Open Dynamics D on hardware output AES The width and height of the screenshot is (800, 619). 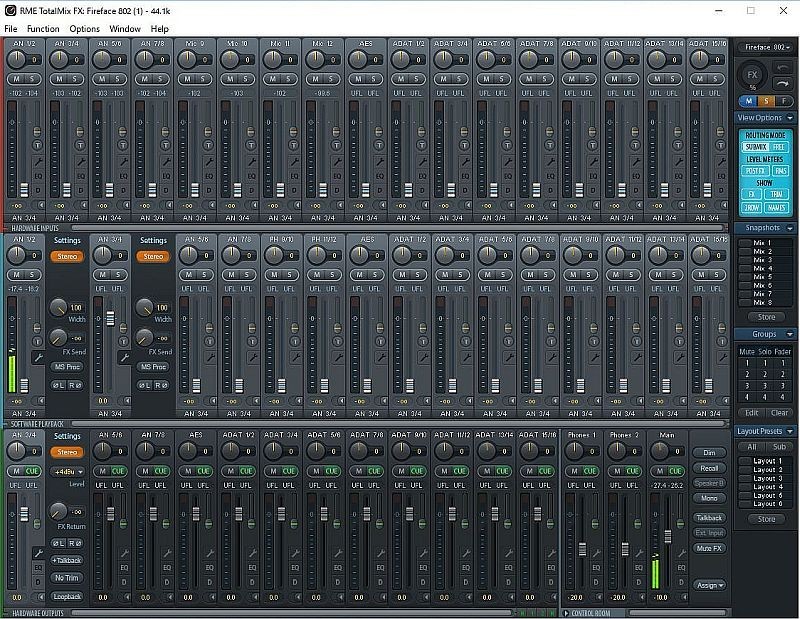209,582
